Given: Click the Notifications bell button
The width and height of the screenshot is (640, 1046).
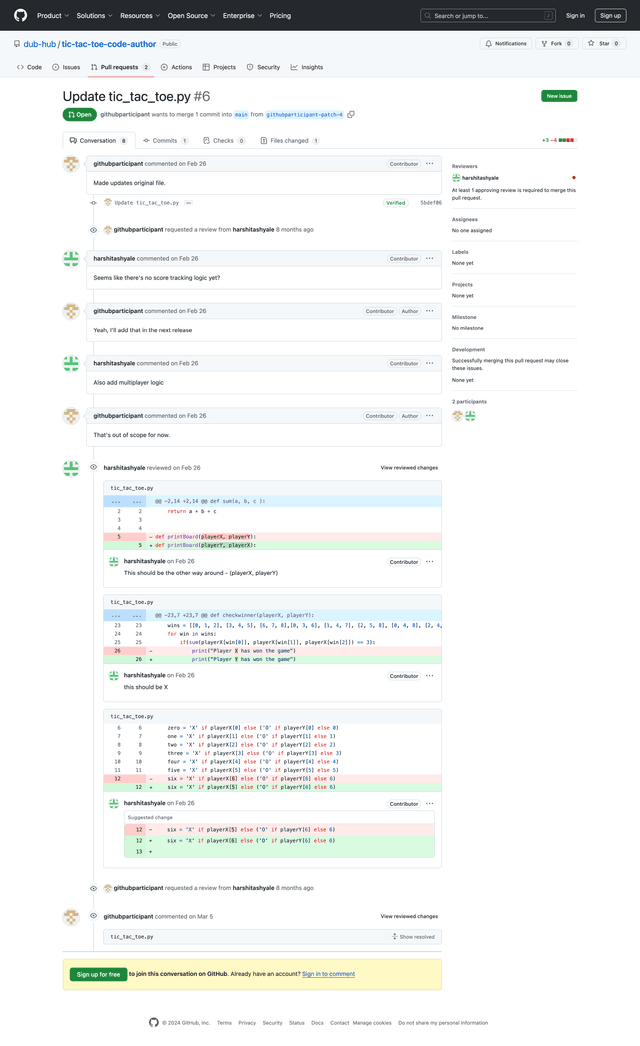Looking at the screenshot, I should [506, 43].
